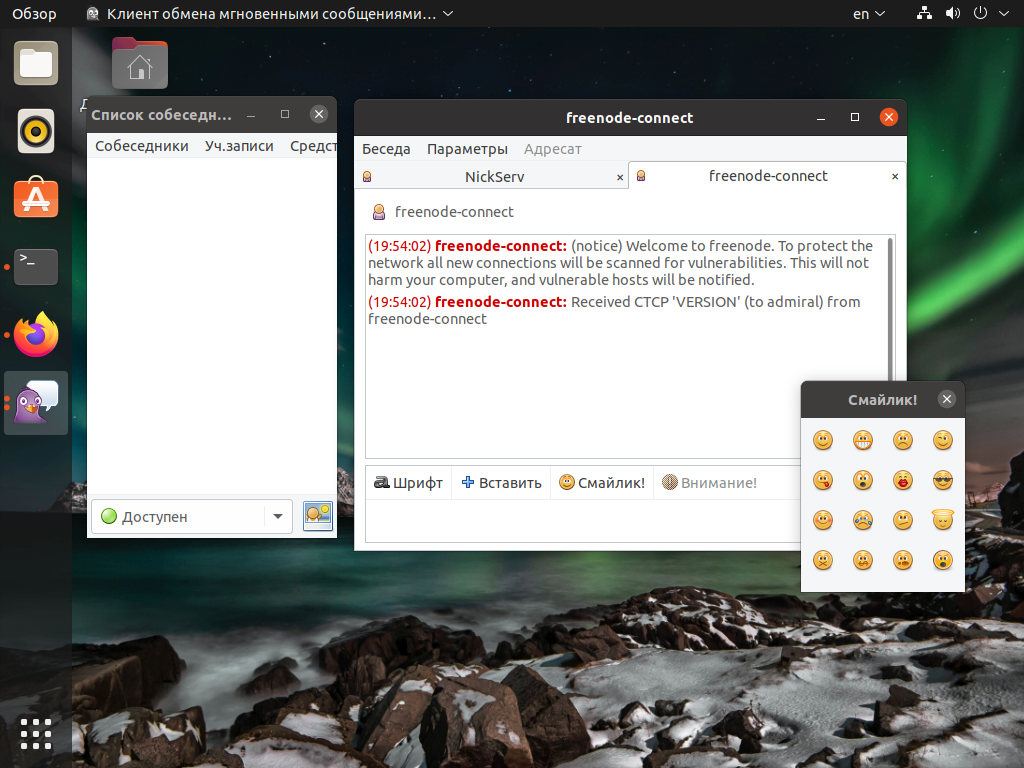Viewport: 1024px width, 768px height.
Task: Open the Шрифт formatting menu
Action: [408, 483]
